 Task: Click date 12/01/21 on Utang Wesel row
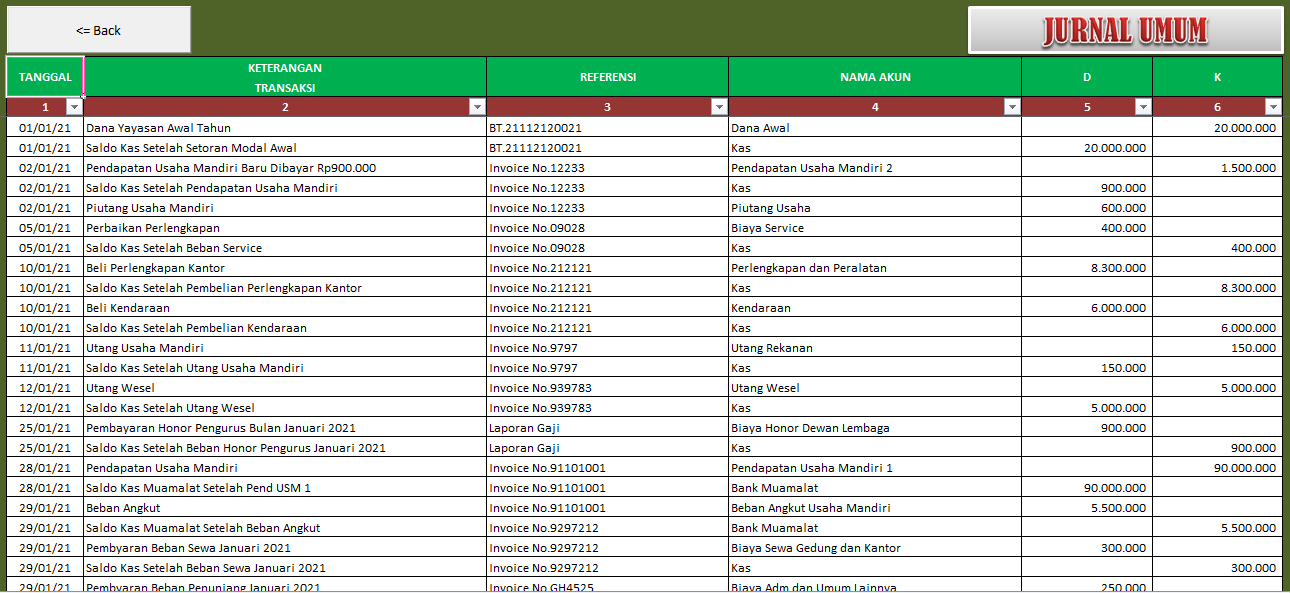coord(45,388)
